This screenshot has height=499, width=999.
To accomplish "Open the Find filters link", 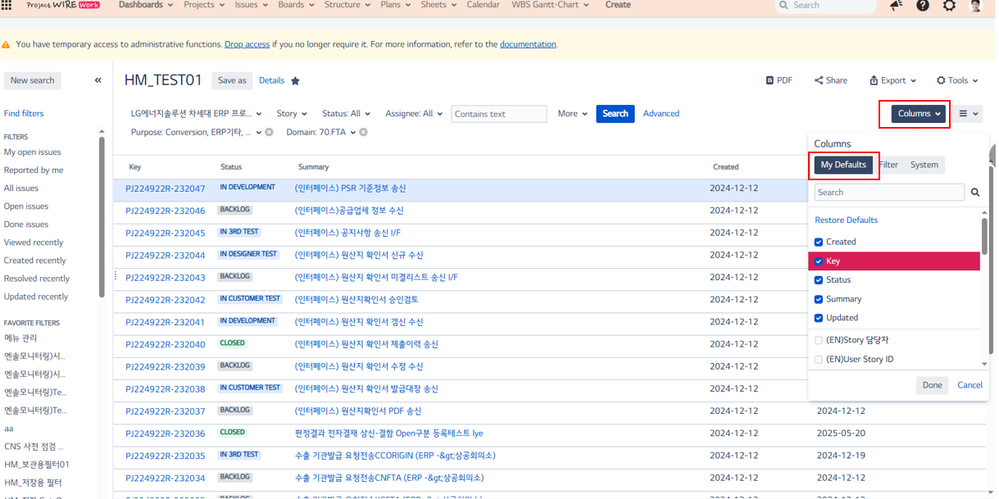I will (x=24, y=113).
